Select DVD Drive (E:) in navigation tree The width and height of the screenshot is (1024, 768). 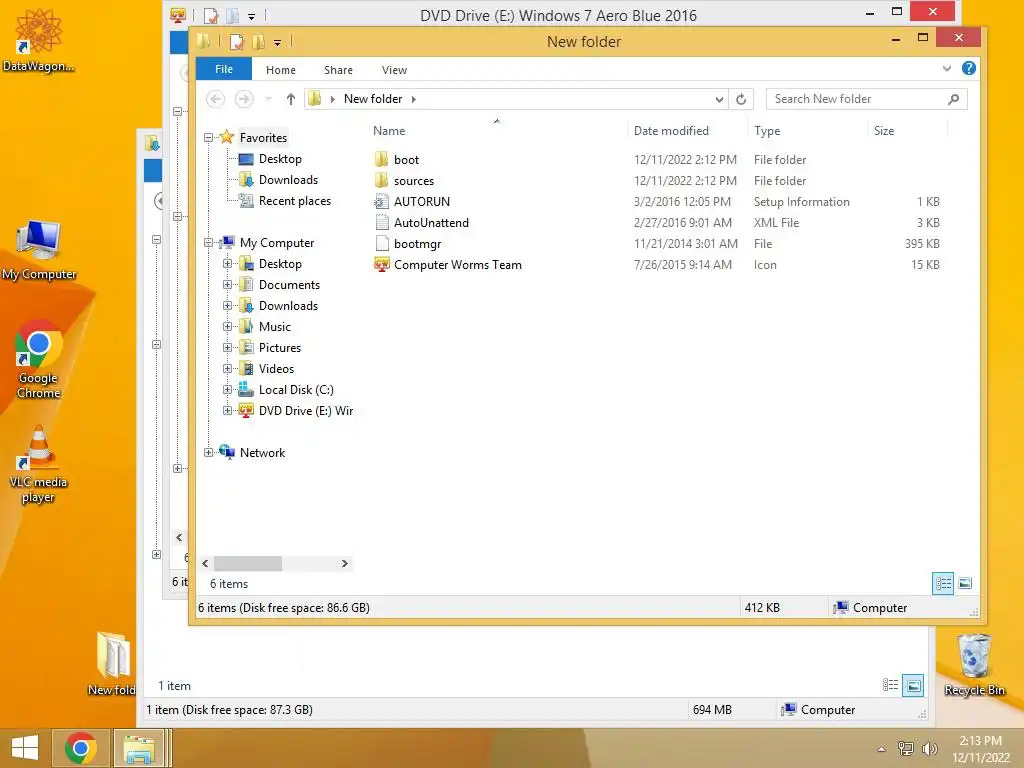pos(306,411)
